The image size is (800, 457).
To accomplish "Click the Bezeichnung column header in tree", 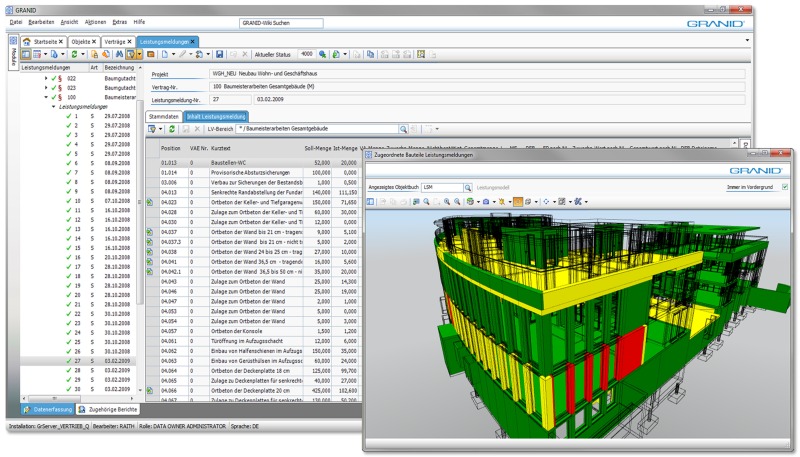I will point(119,67).
